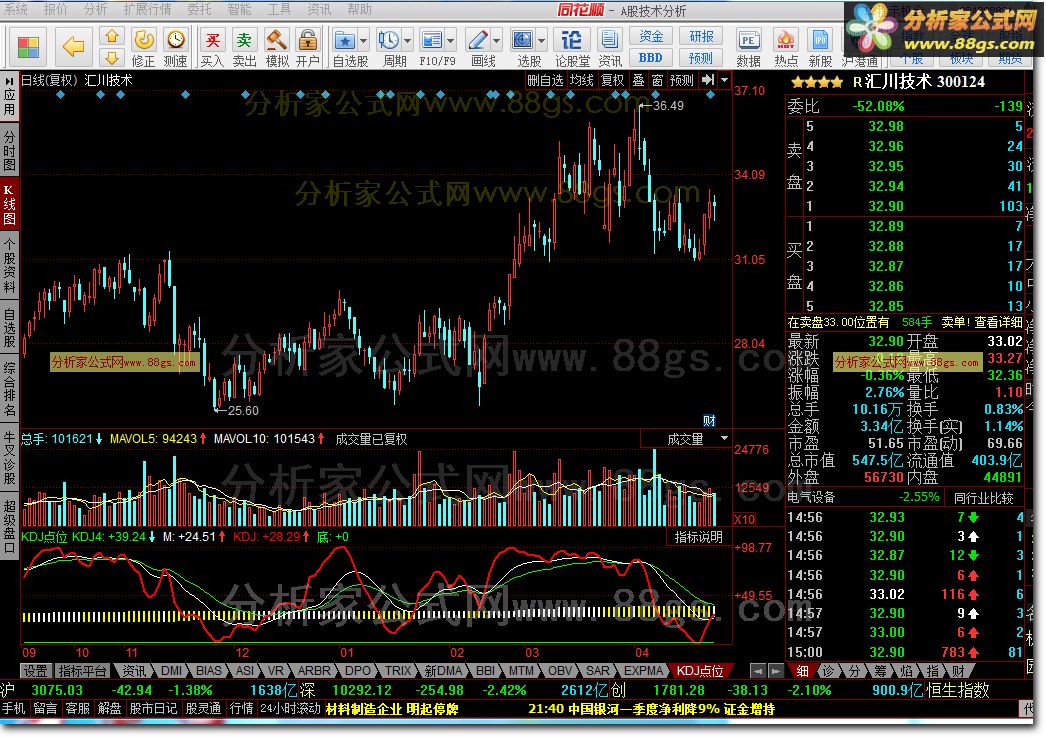Switch to 筹 chip distribution tab
Image resolution: width=1046 pixels, height=737 pixels.
[880, 671]
